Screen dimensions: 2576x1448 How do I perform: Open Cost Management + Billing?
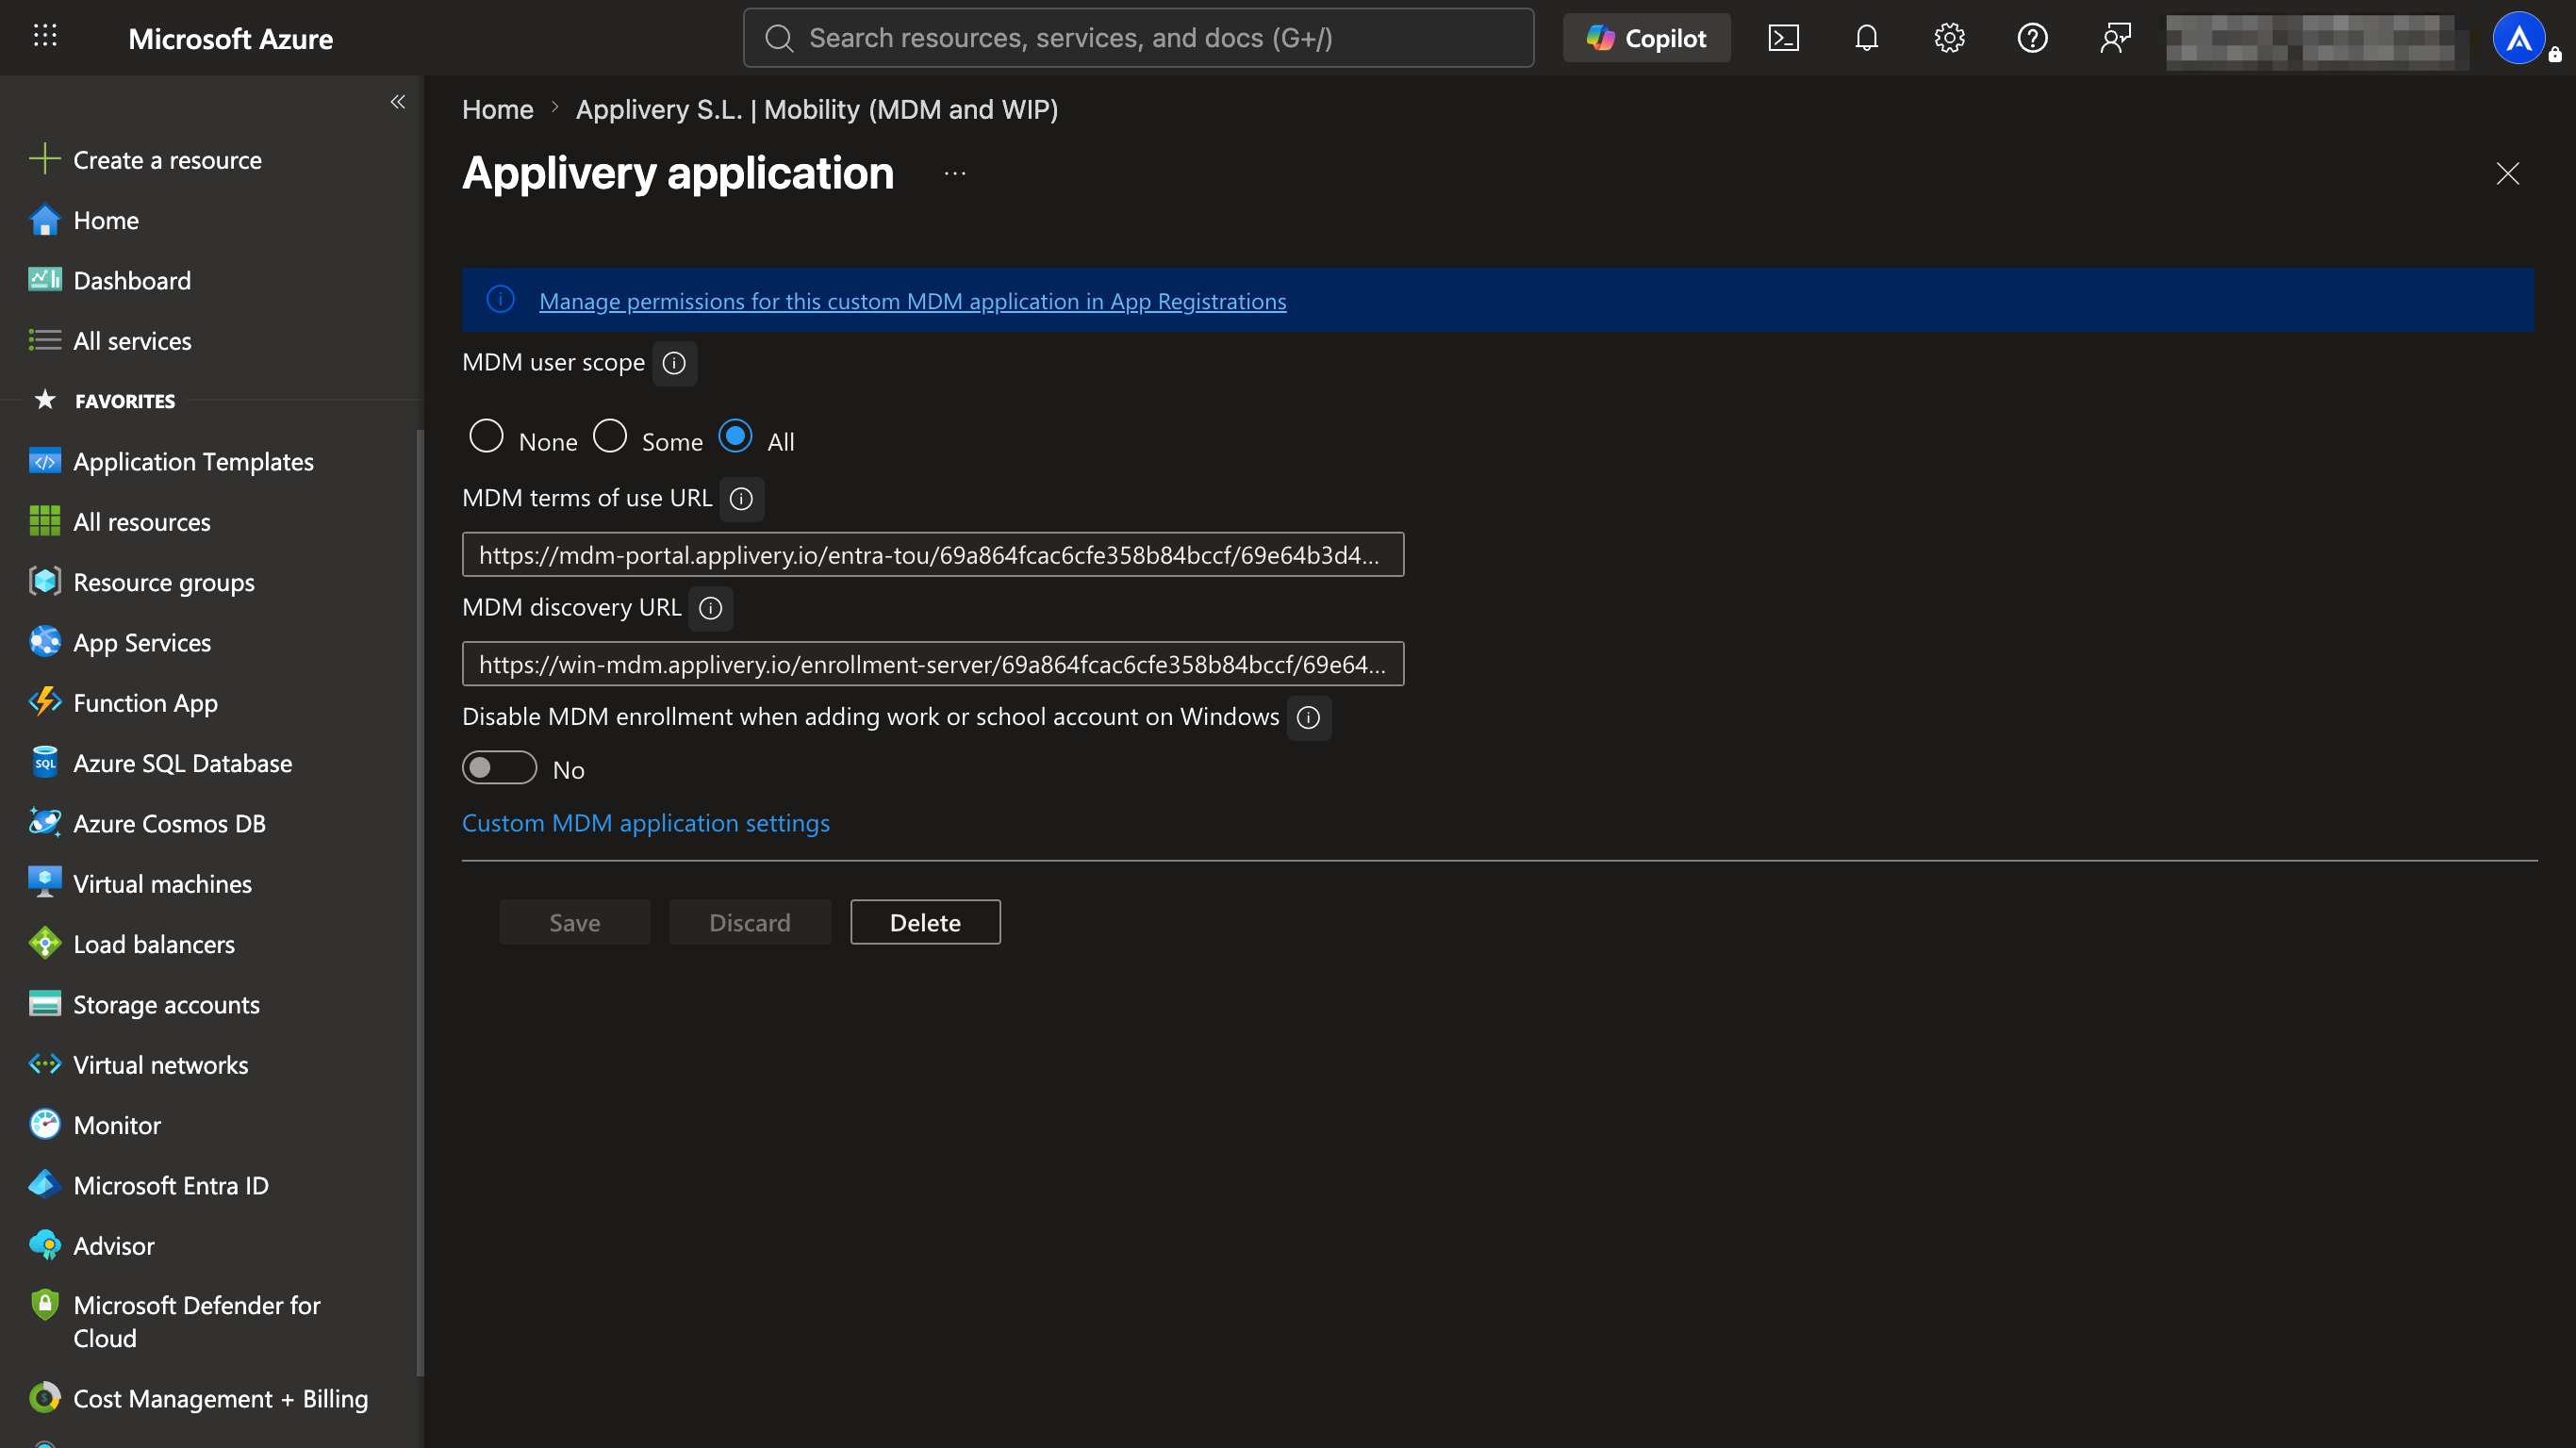click(199, 1398)
